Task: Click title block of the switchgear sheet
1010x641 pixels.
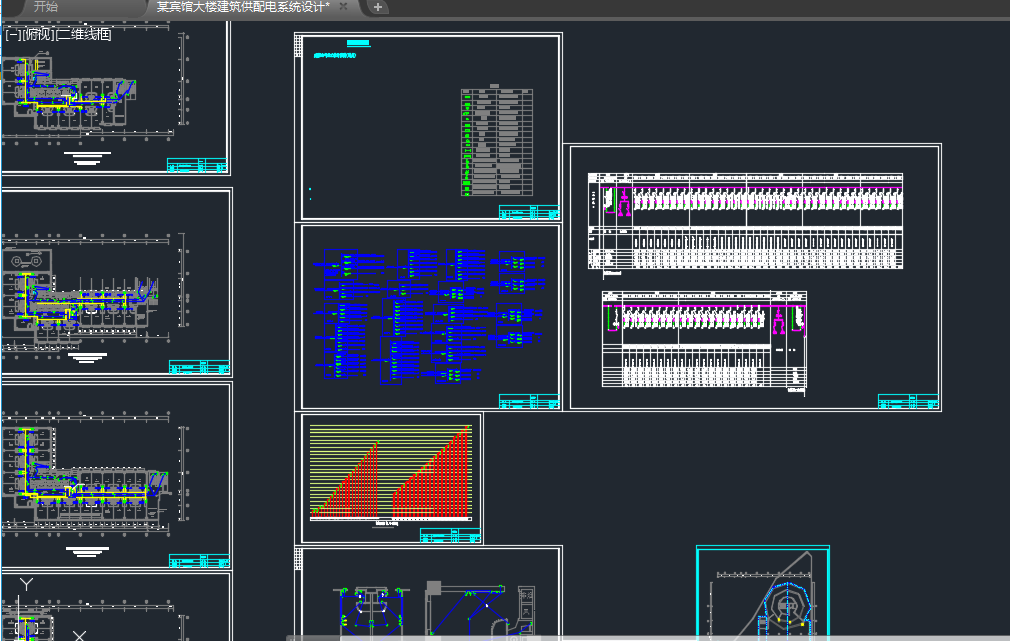Action: [x=908, y=402]
